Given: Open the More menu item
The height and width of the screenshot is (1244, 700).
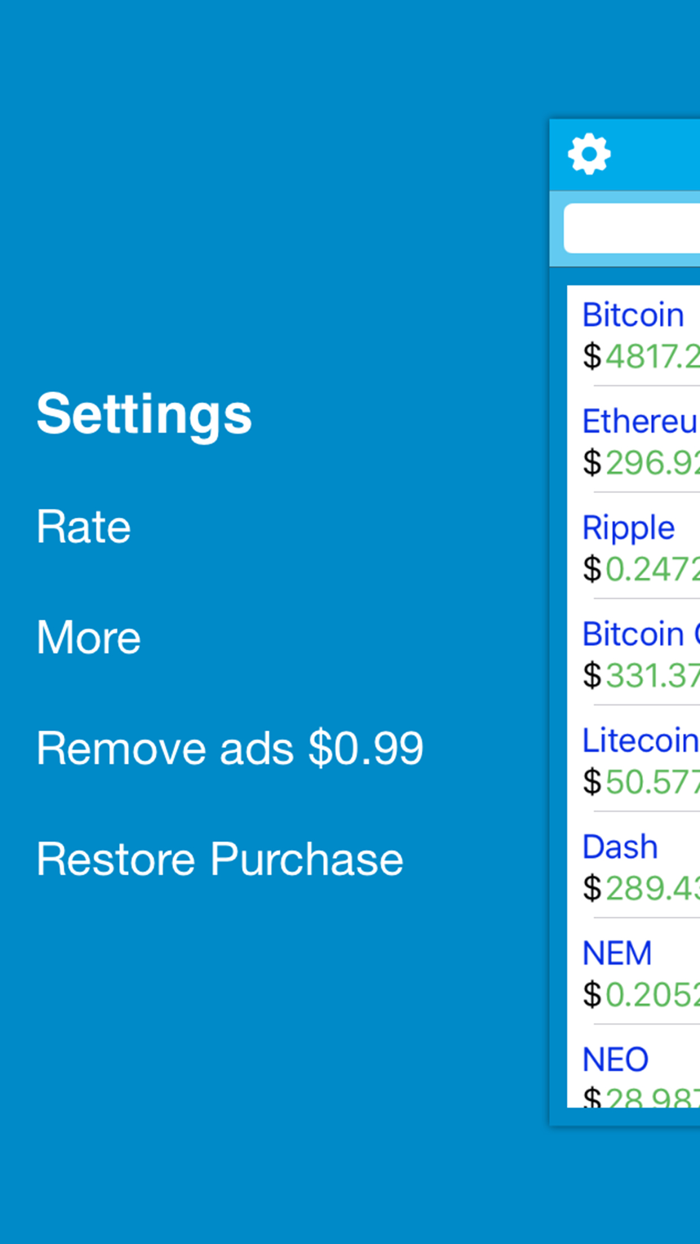Looking at the screenshot, I should (x=88, y=637).
